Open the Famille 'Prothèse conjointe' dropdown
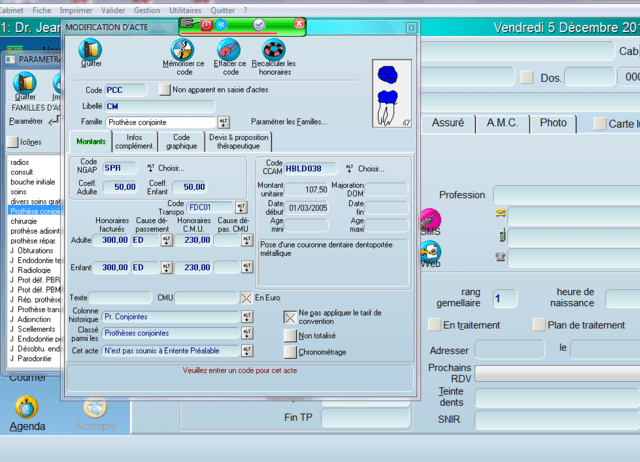This screenshot has width=640, height=462. (223, 122)
